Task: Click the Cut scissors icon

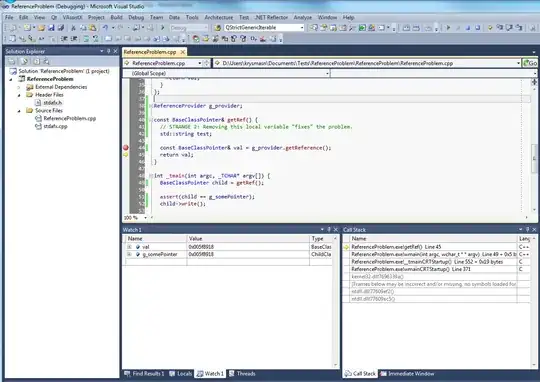Action: 73,28
